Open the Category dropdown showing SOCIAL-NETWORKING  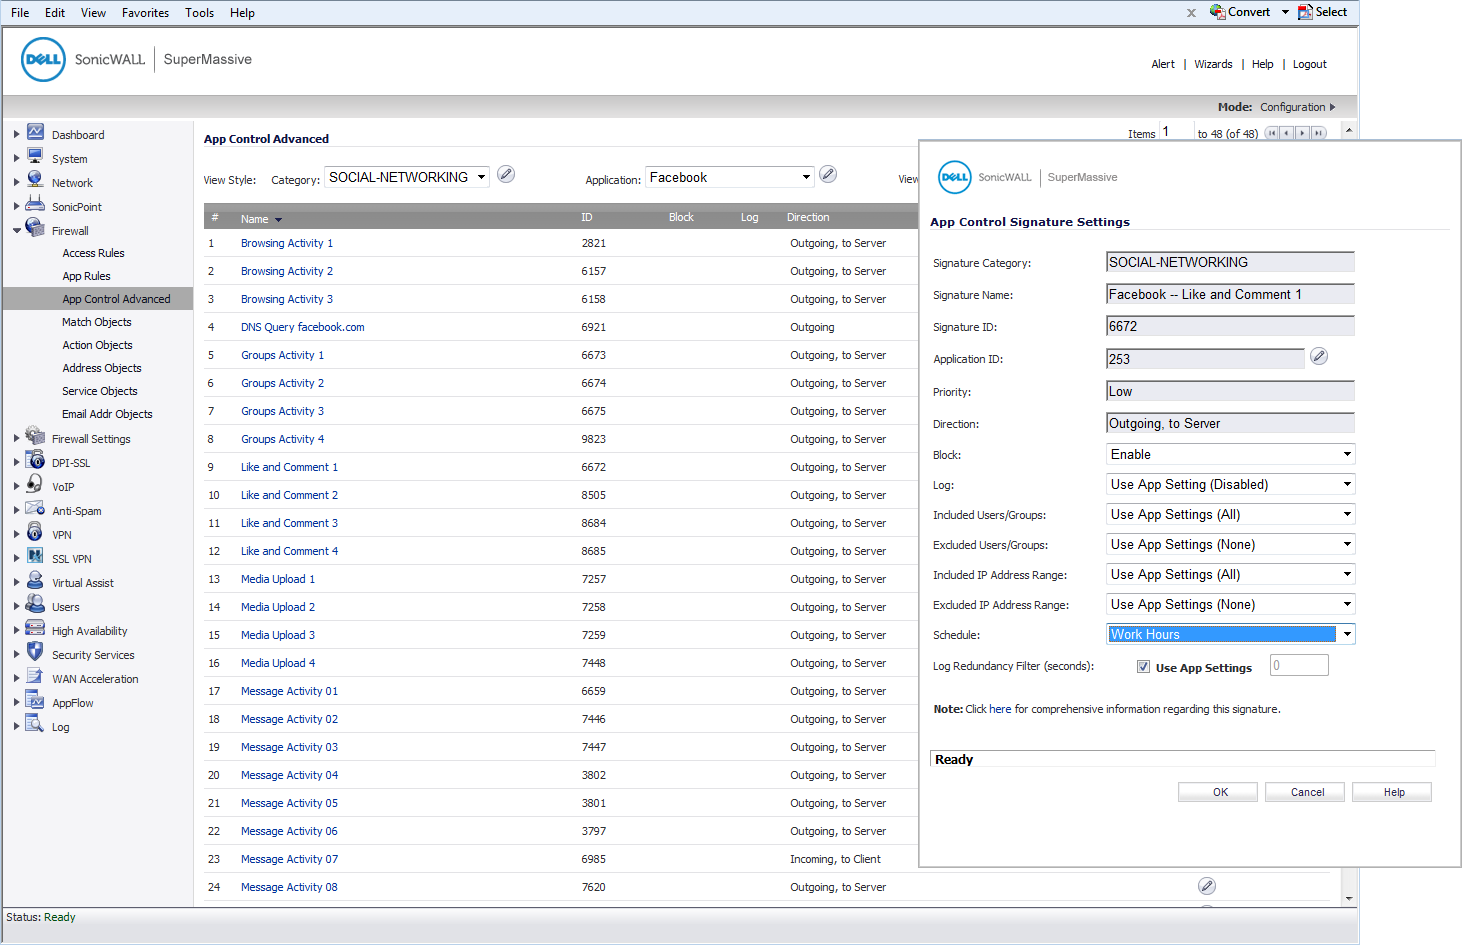point(407,177)
